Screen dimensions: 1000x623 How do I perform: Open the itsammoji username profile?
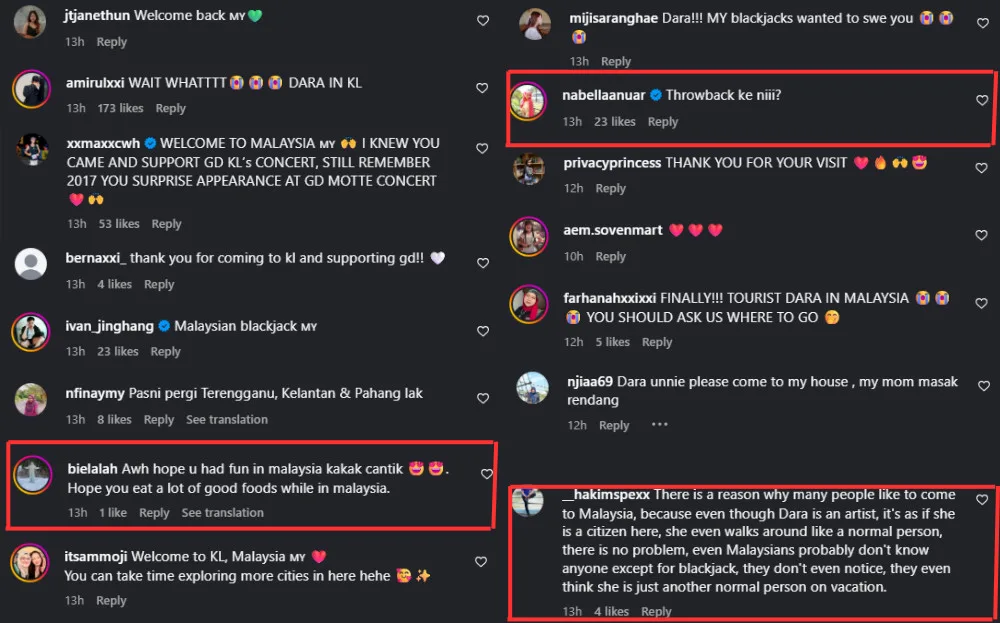[96, 557]
